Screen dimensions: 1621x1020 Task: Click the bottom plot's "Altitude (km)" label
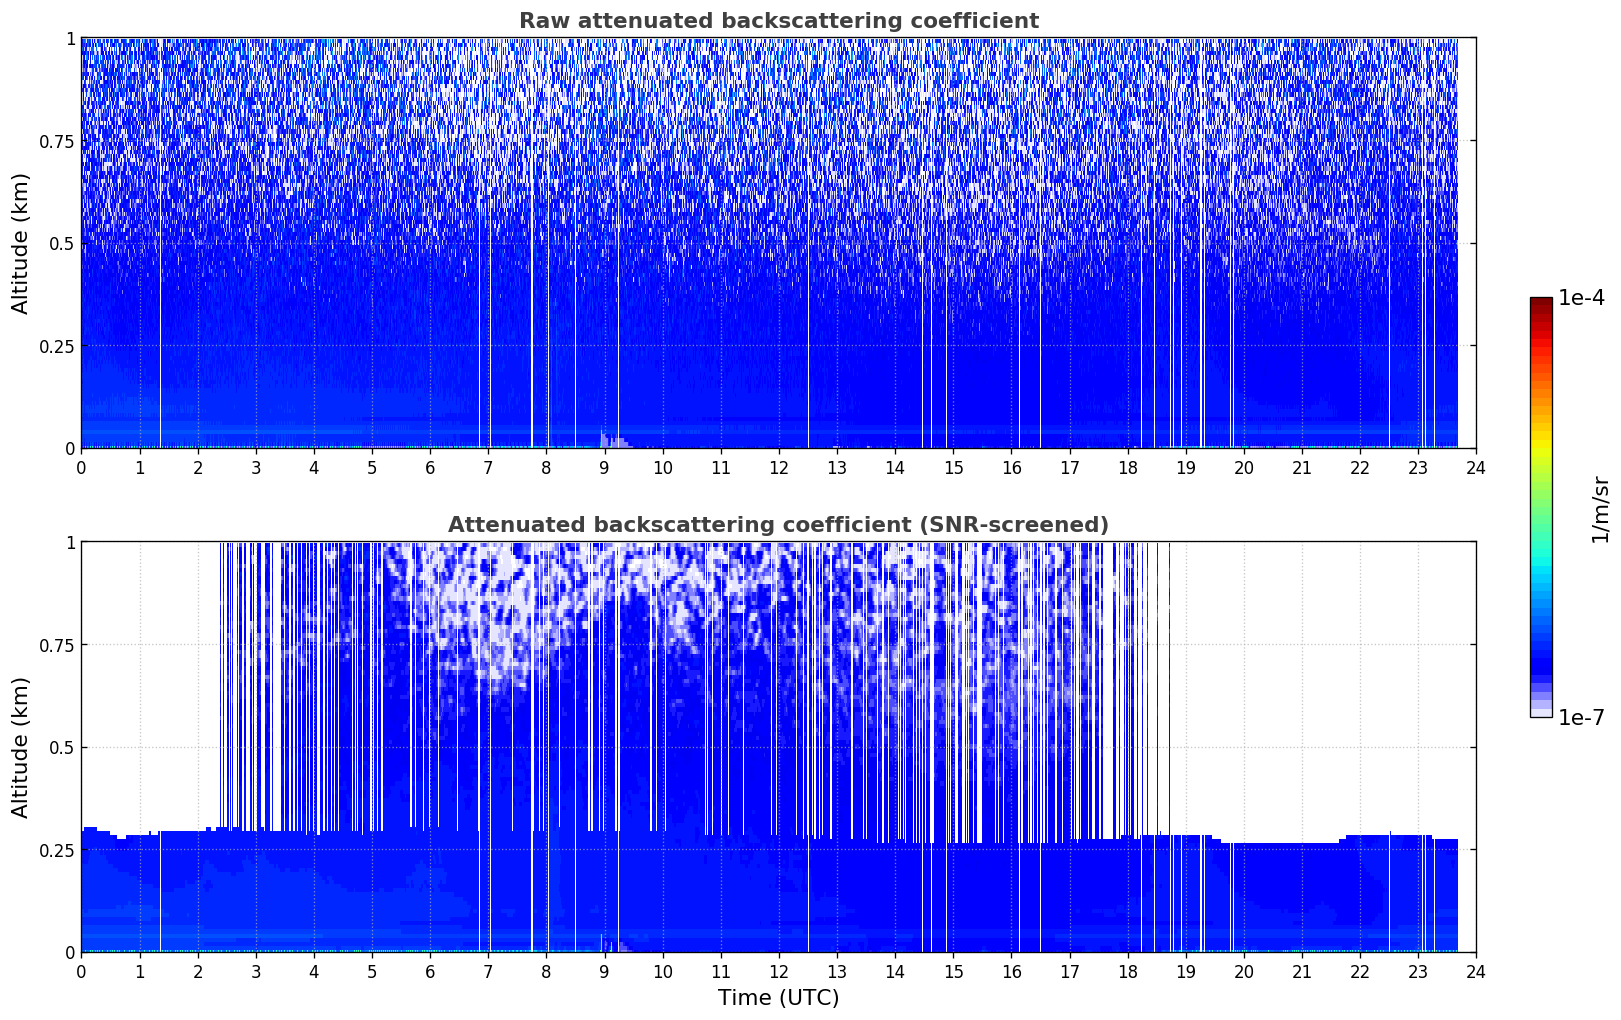point(21,747)
